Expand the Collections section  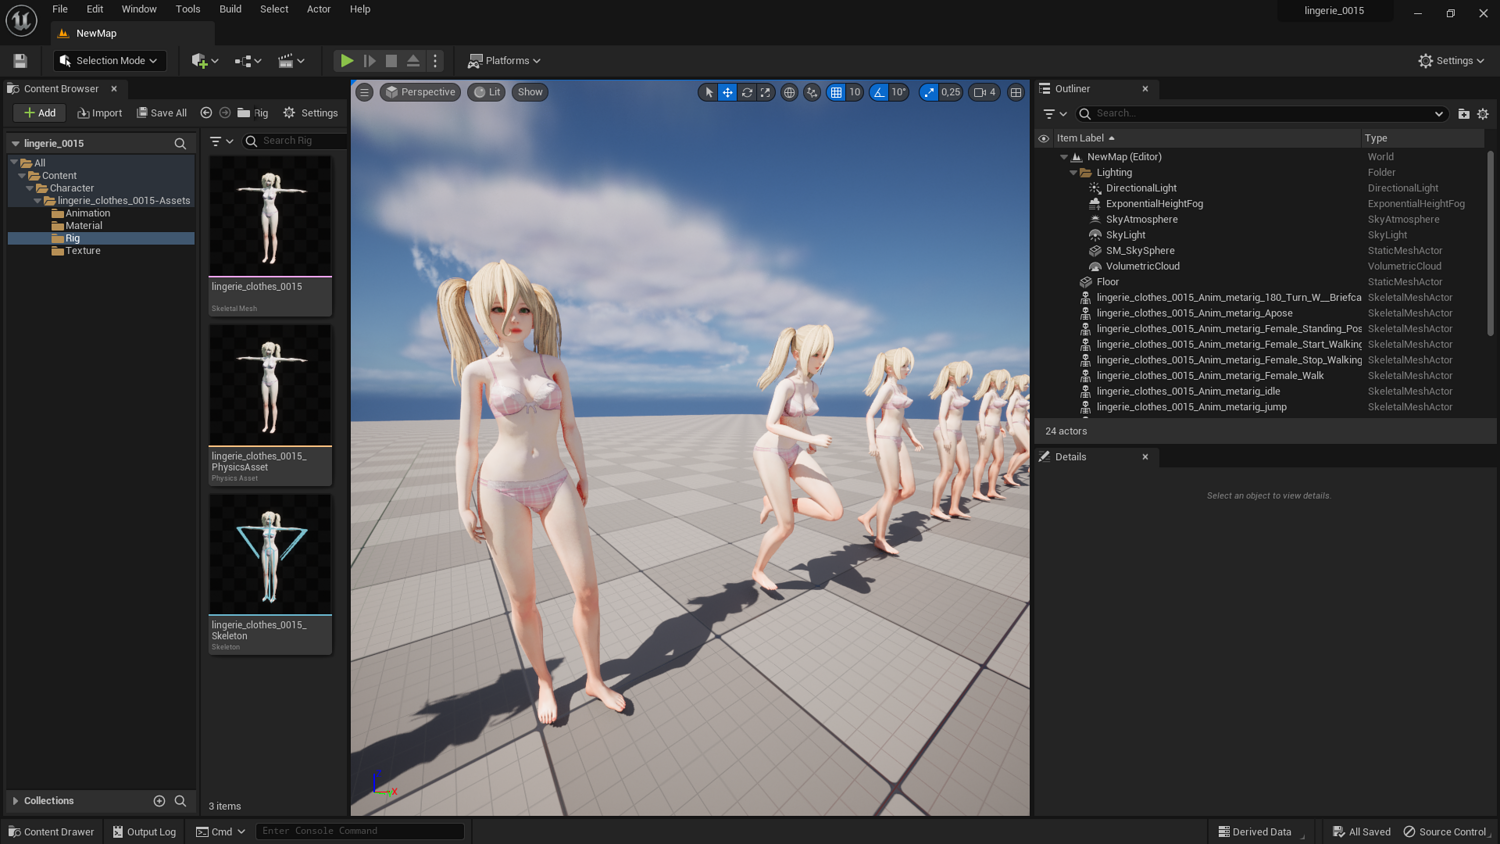click(x=15, y=801)
